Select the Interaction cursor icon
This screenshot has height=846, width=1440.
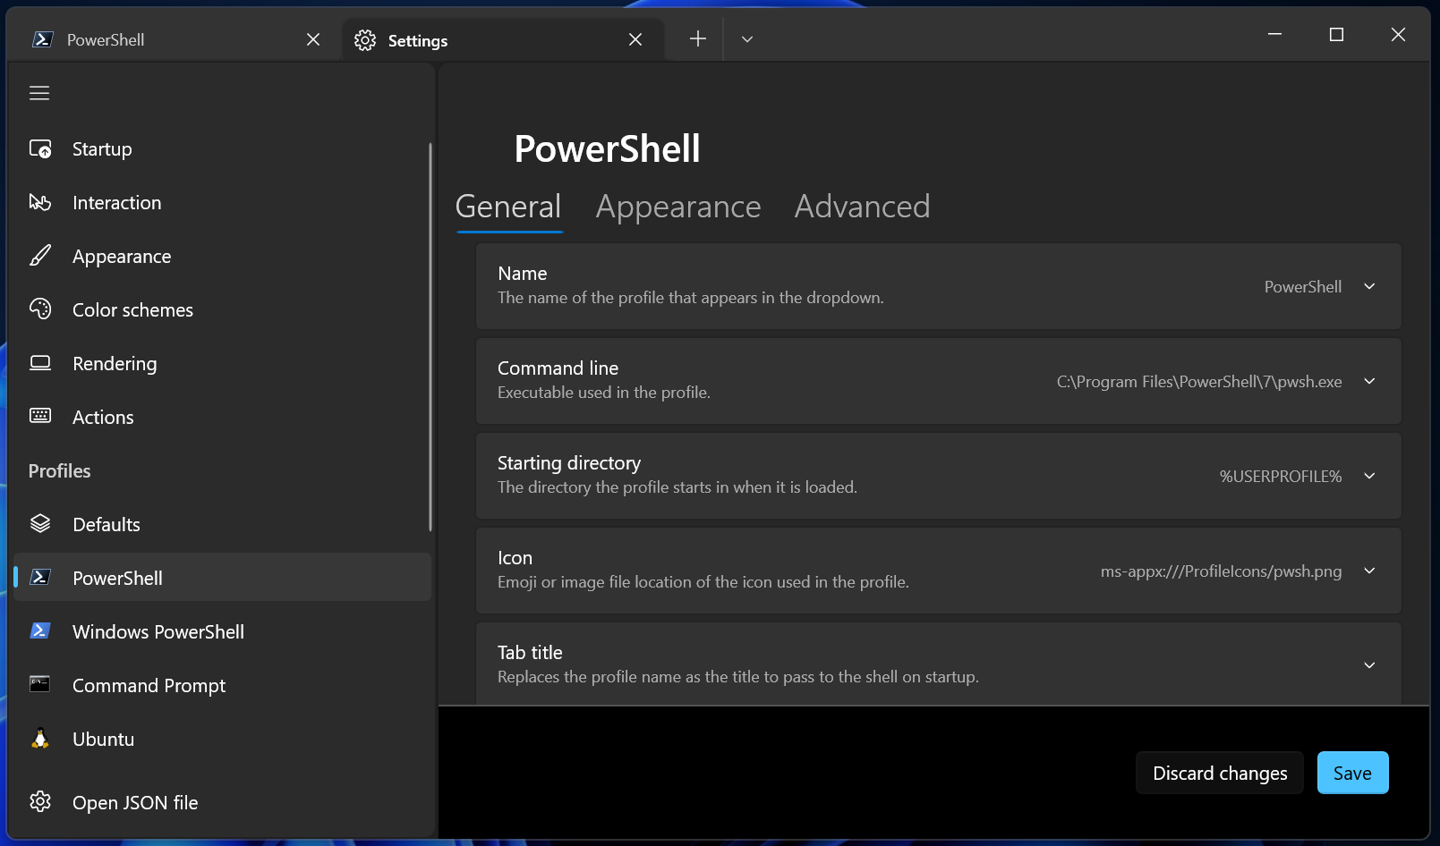40,203
